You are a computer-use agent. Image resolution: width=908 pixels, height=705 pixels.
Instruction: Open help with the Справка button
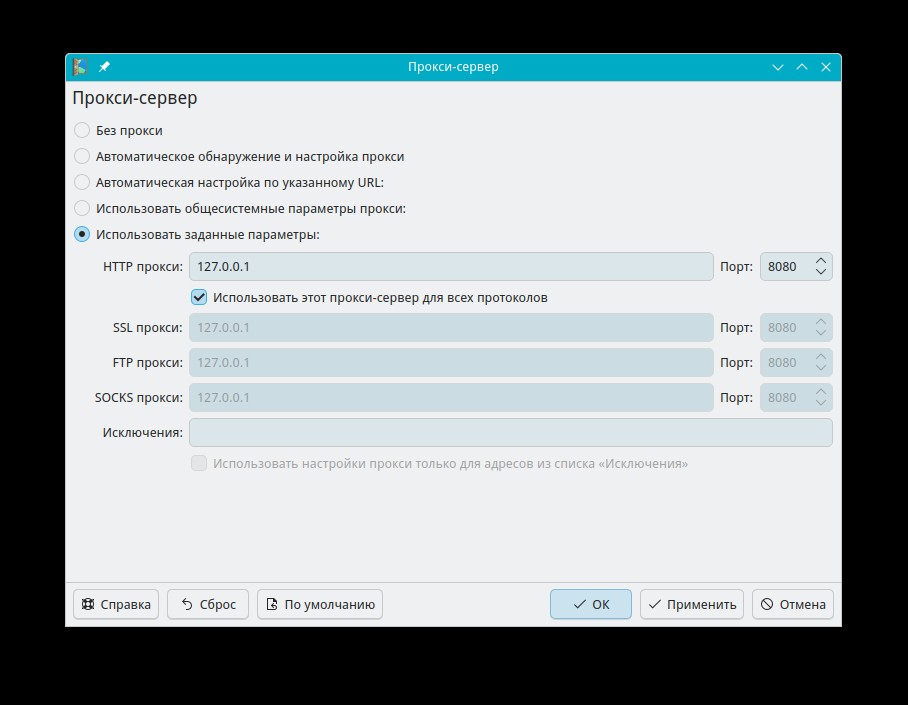point(116,604)
